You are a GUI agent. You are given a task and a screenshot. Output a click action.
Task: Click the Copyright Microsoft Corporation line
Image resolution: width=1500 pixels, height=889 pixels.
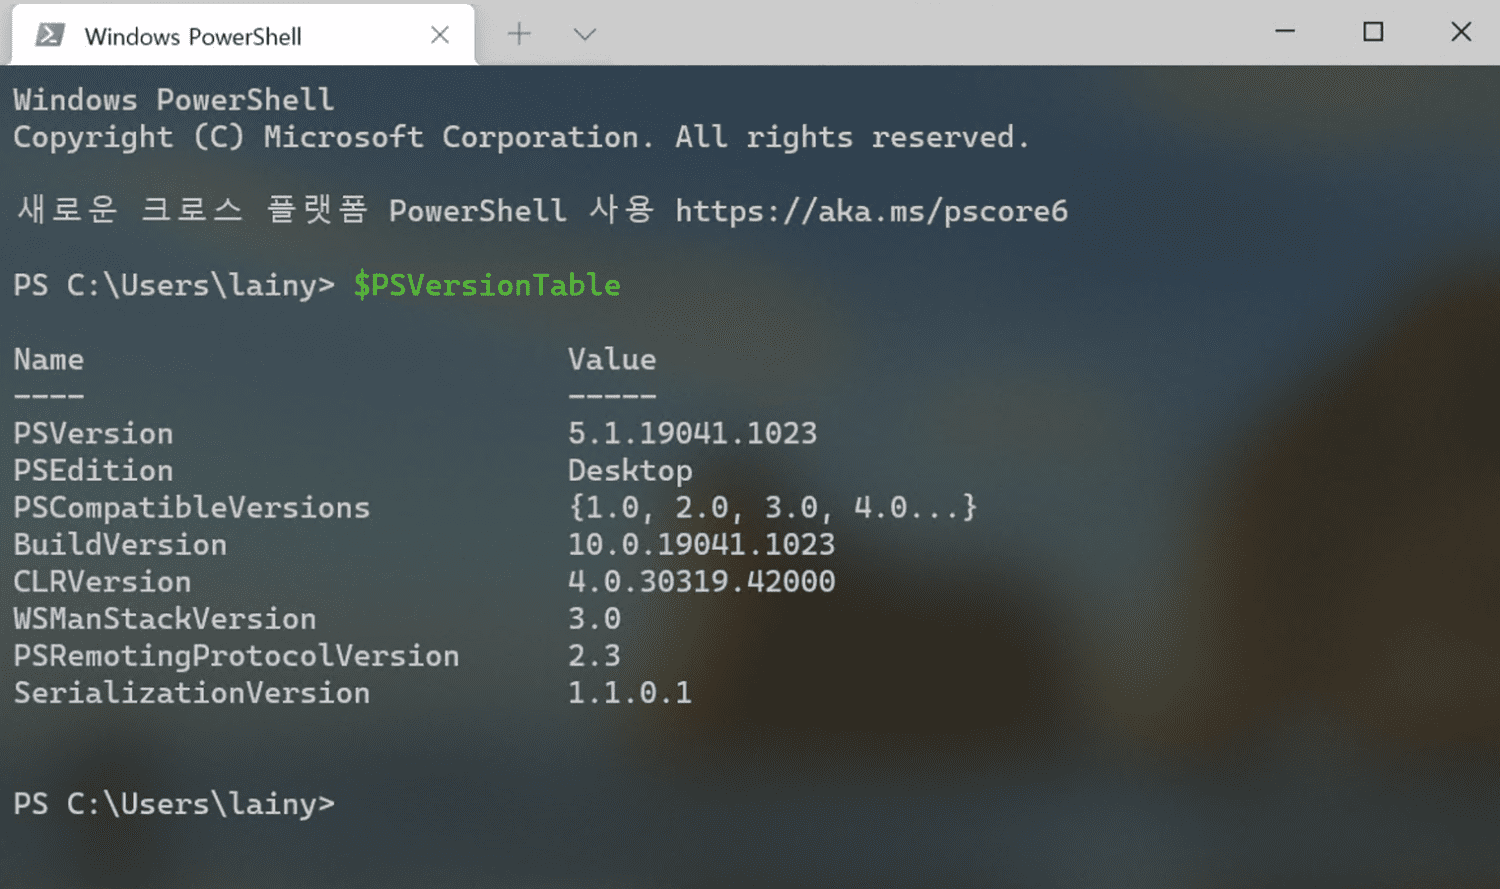click(521, 138)
